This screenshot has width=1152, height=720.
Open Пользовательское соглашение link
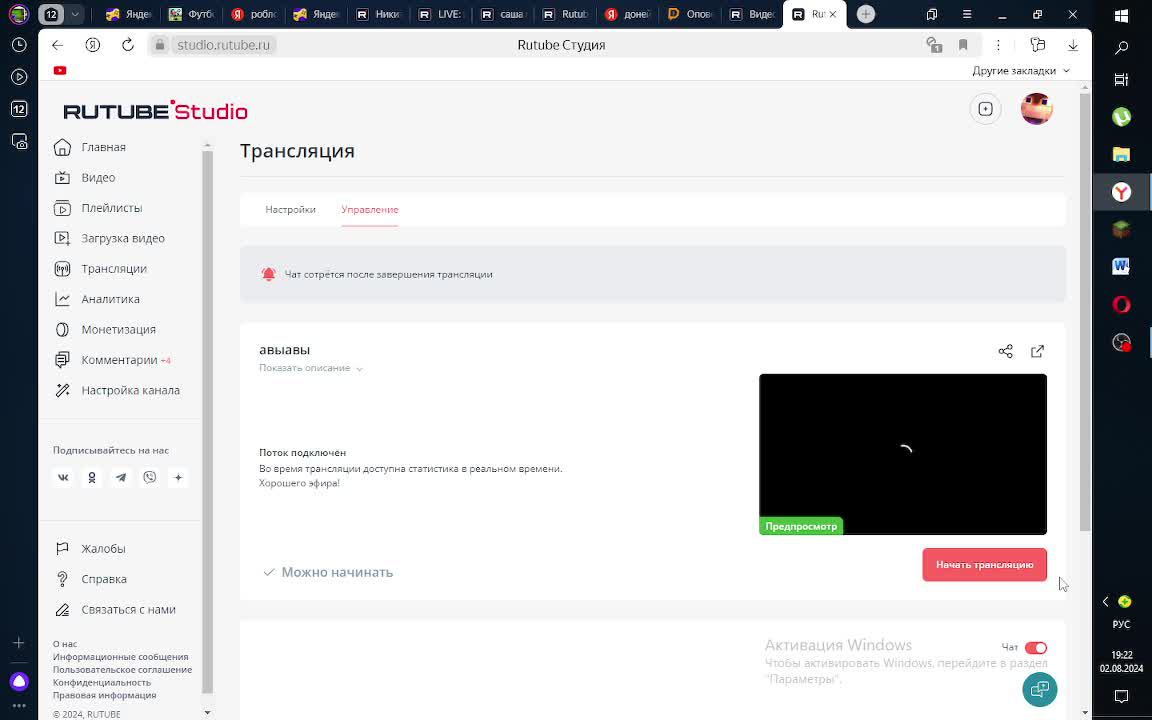(122, 669)
